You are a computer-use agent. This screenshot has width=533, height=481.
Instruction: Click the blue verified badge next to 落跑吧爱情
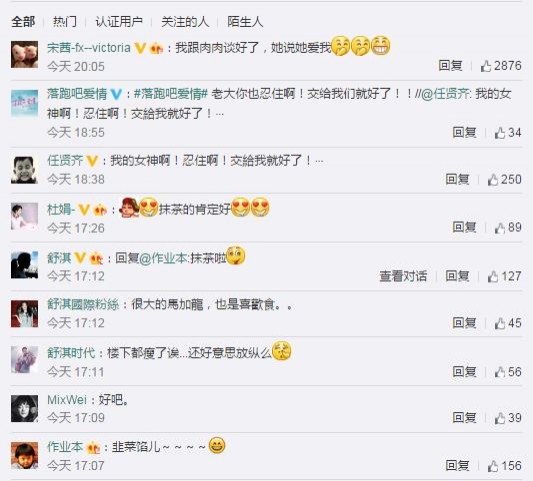[x=116, y=94]
